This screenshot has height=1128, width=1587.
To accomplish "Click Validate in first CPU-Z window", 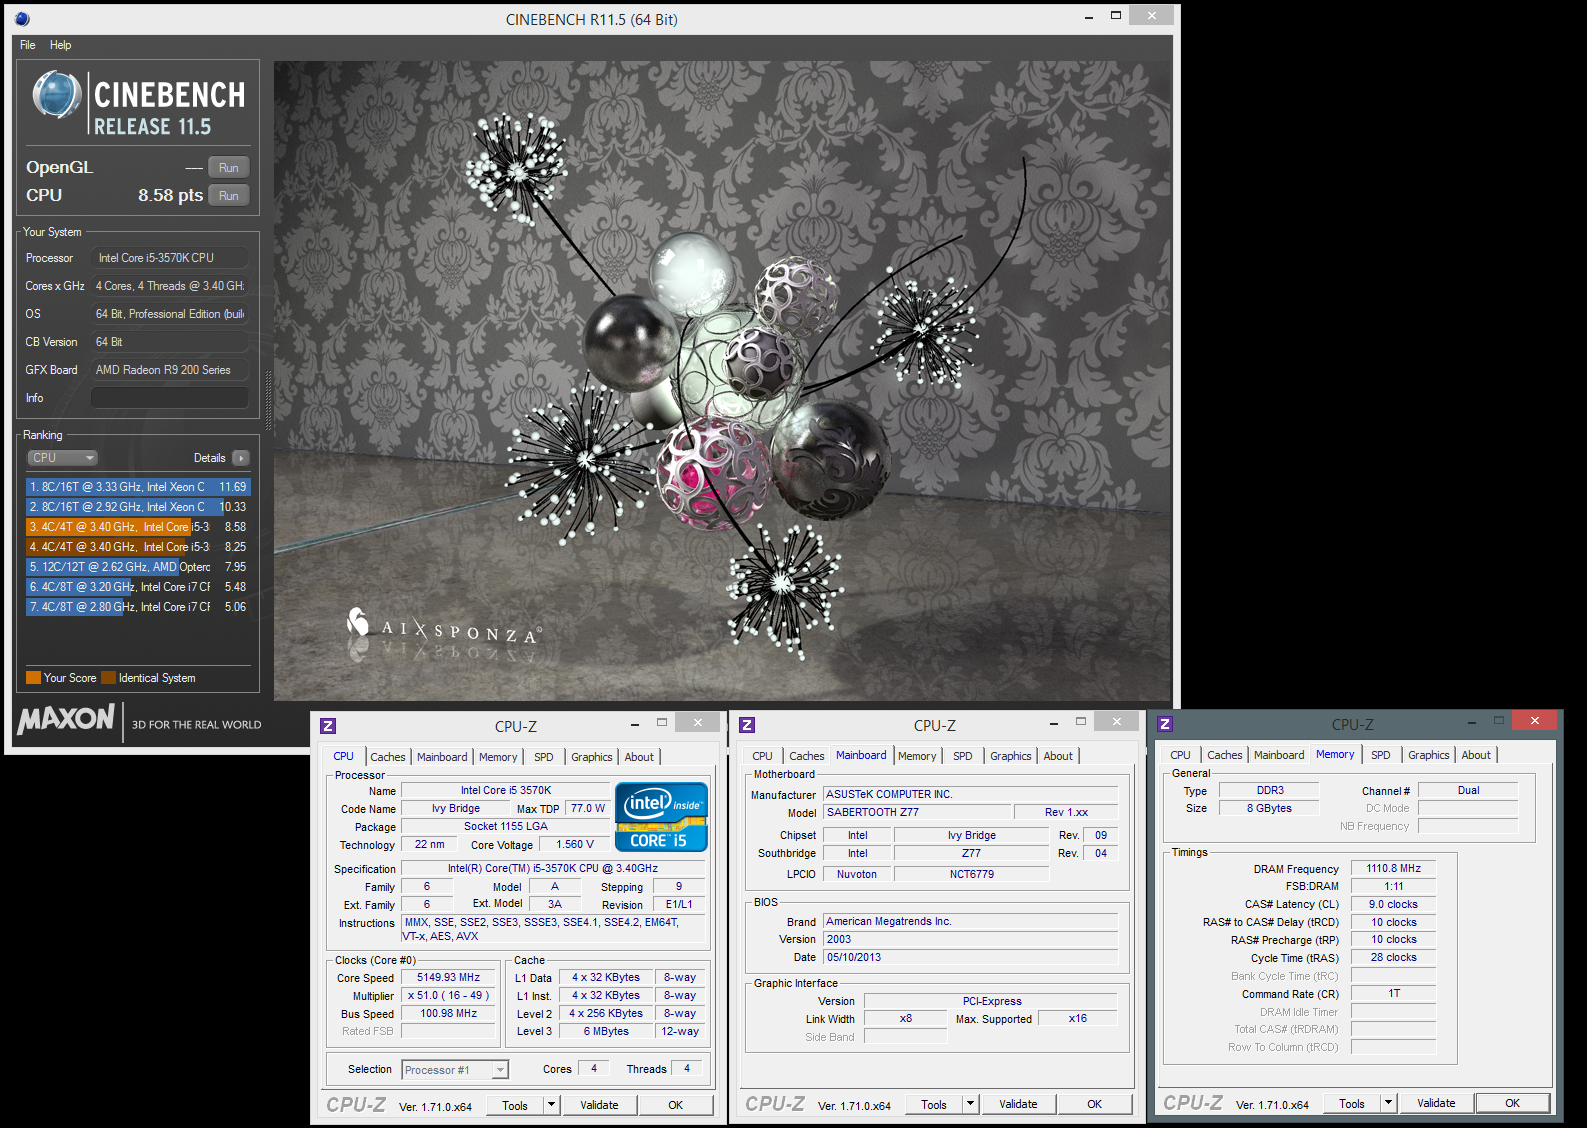I will pos(599,1105).
